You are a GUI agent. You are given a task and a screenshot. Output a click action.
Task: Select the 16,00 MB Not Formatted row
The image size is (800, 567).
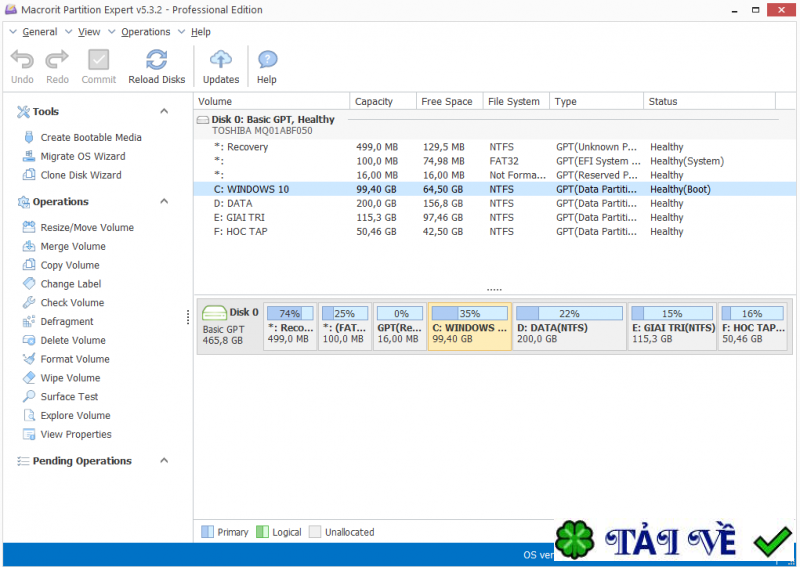pos(494,175)
